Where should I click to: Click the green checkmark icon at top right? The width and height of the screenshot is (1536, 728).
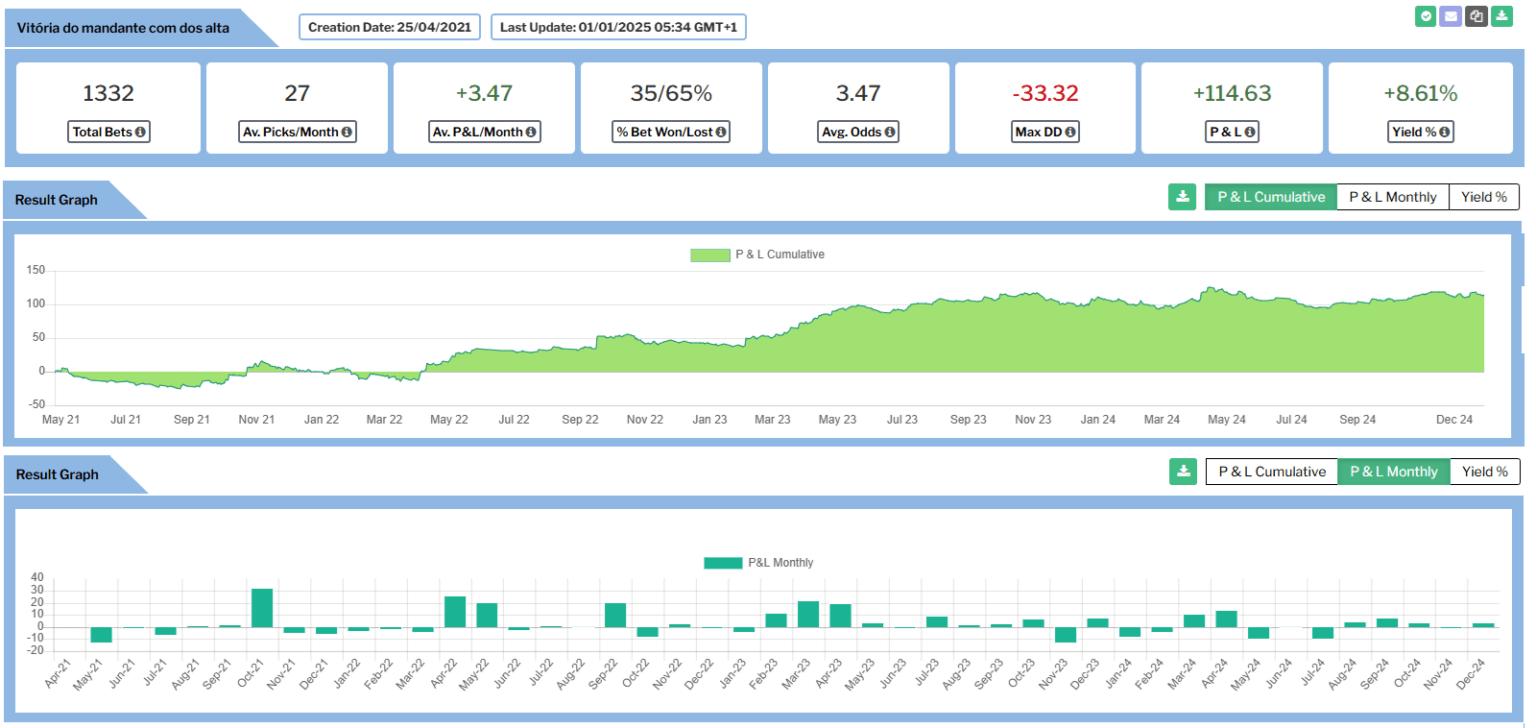pos(1425,16)
